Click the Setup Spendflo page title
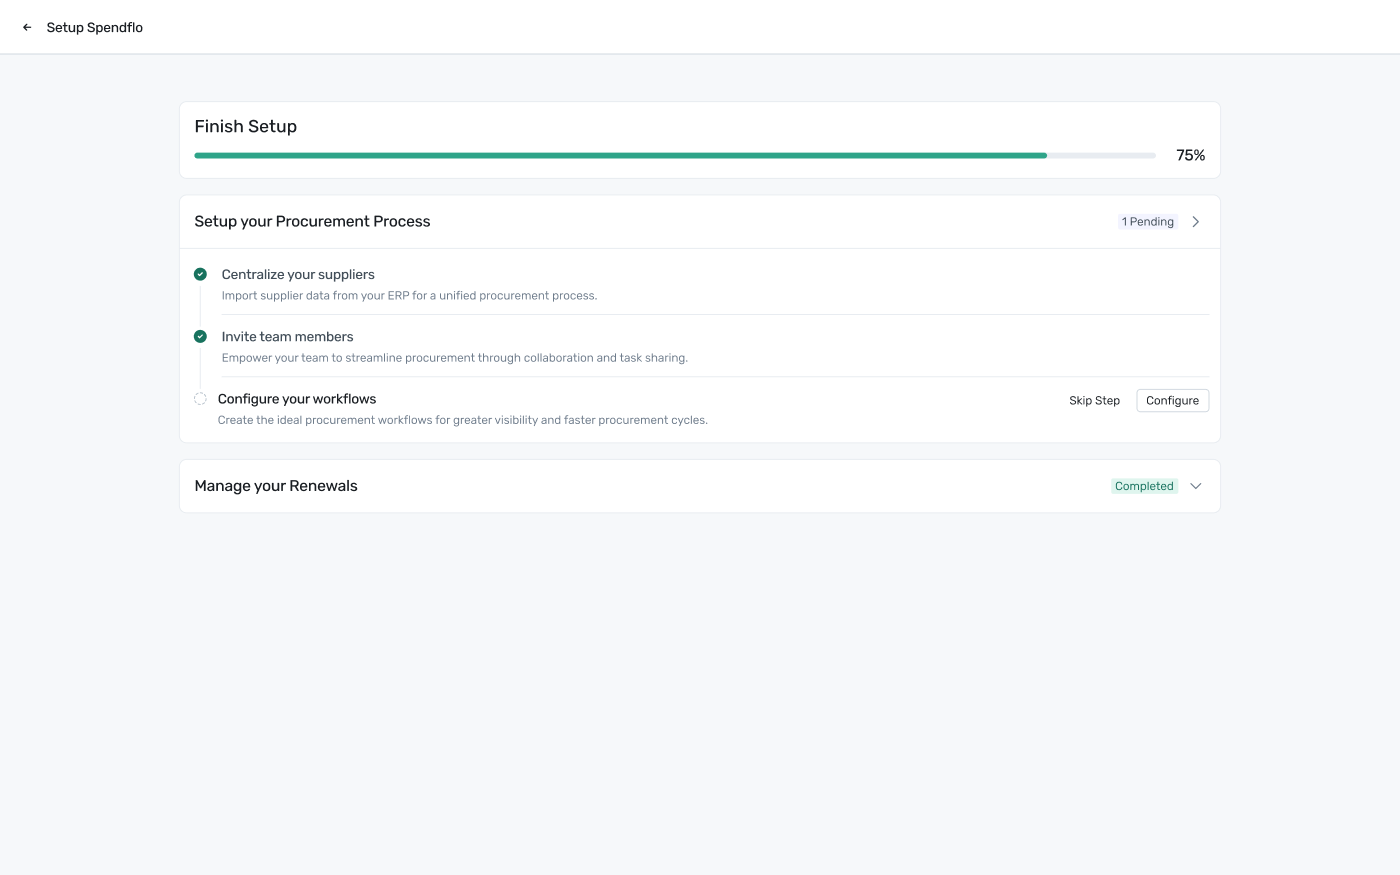1400x875 pixels. 95,28
